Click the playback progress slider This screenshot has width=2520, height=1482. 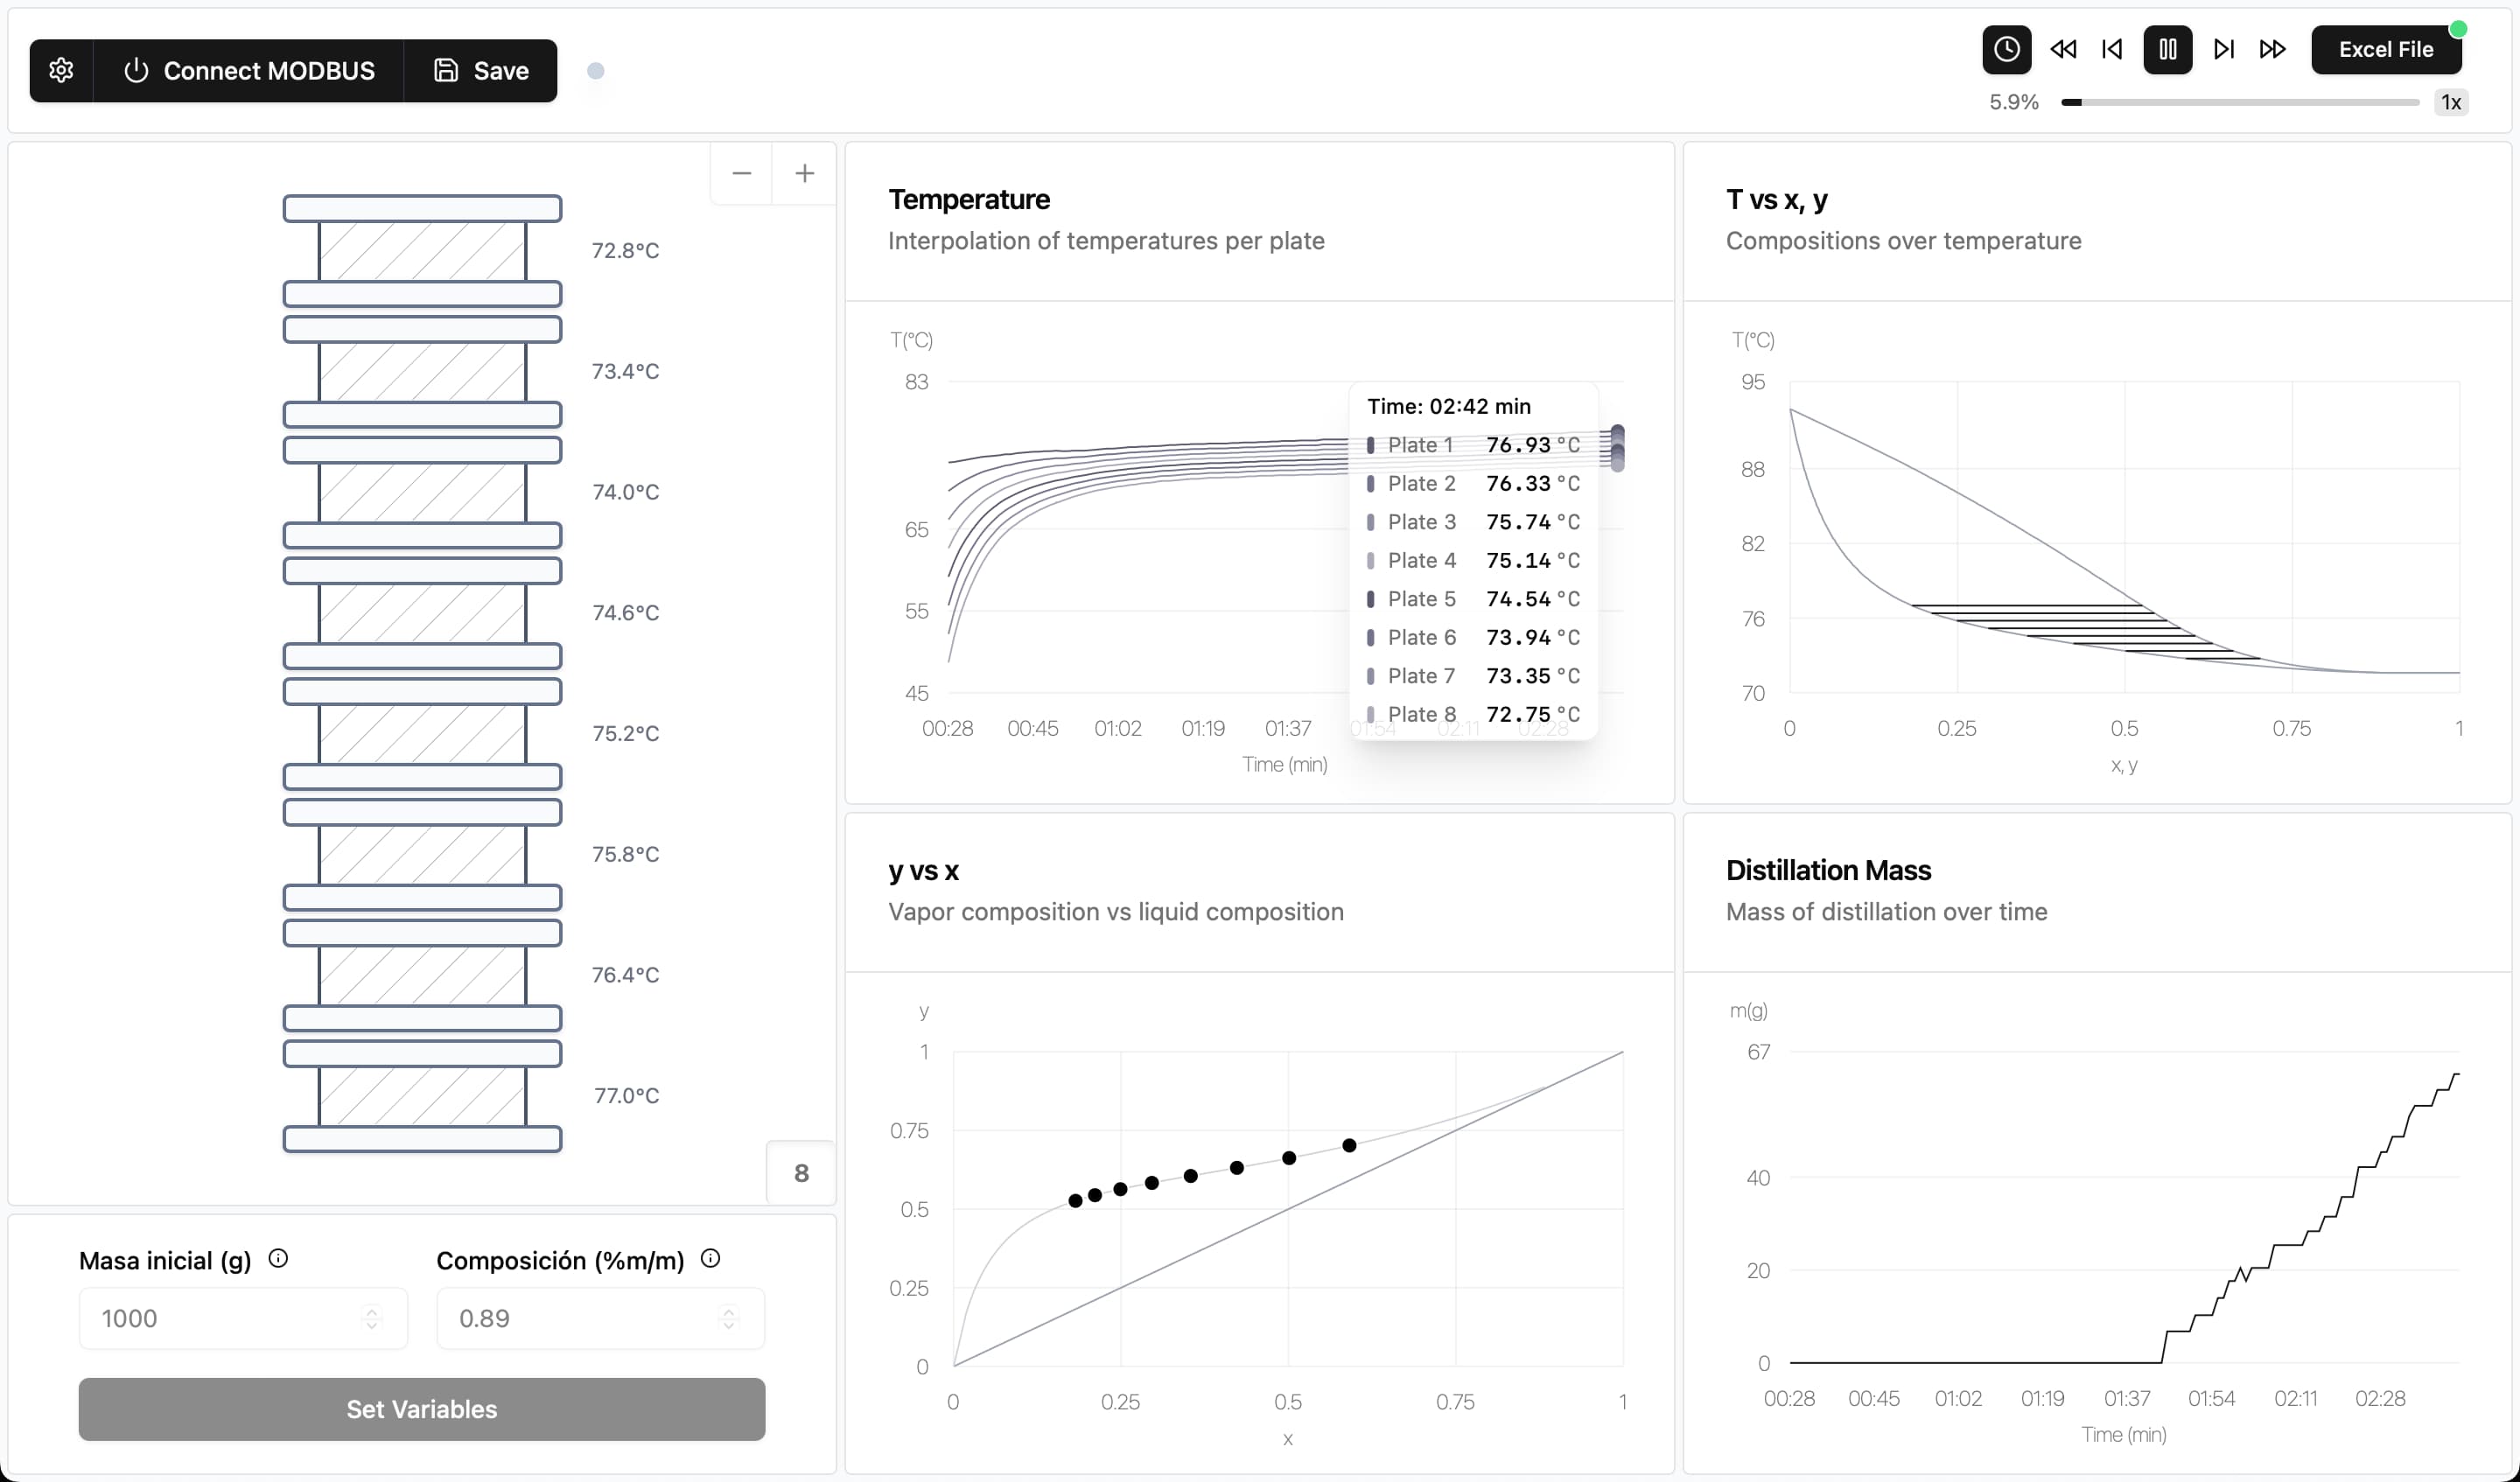click(2240, 102)
